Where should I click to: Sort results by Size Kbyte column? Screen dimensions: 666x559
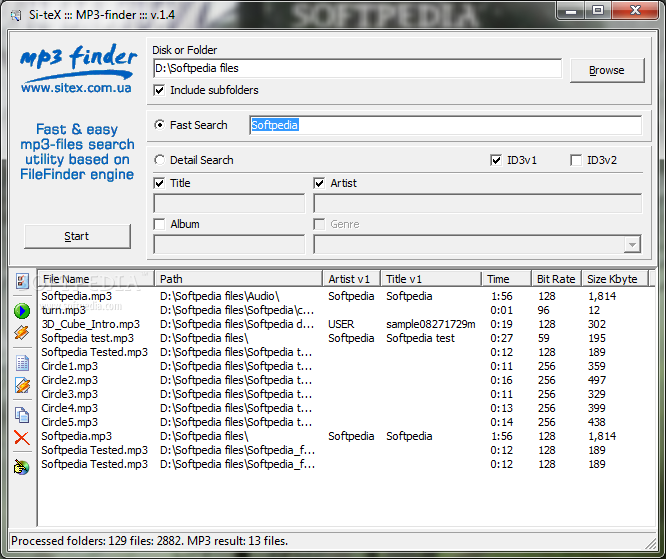[615, 279]
